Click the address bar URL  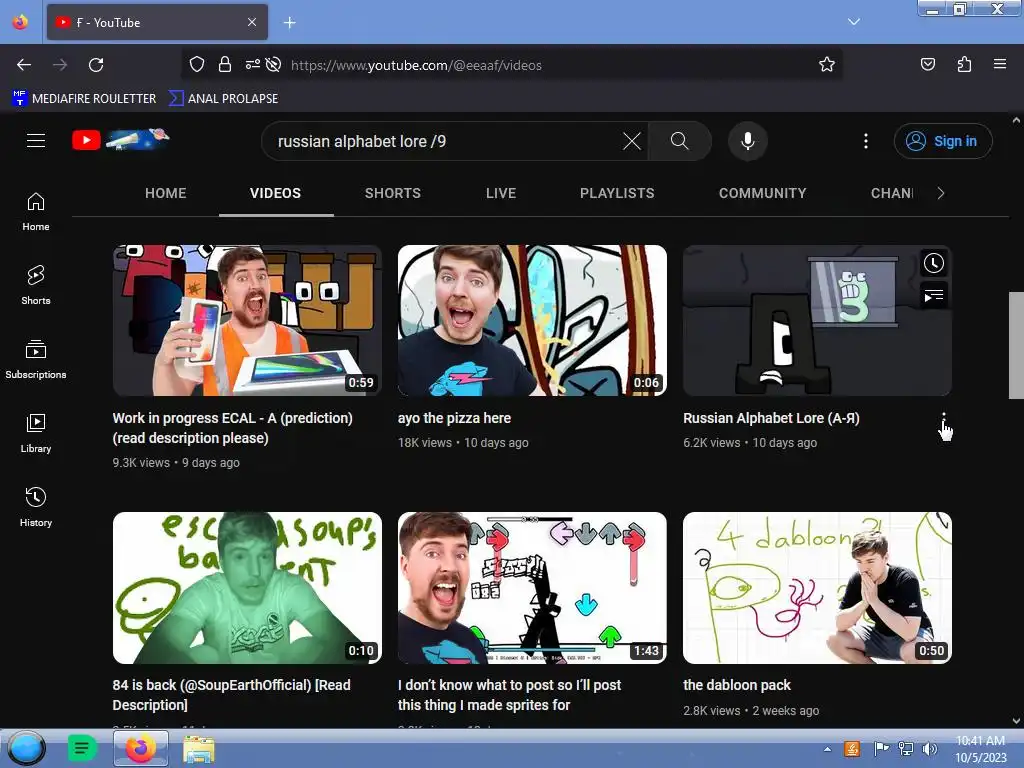point(416,65)
